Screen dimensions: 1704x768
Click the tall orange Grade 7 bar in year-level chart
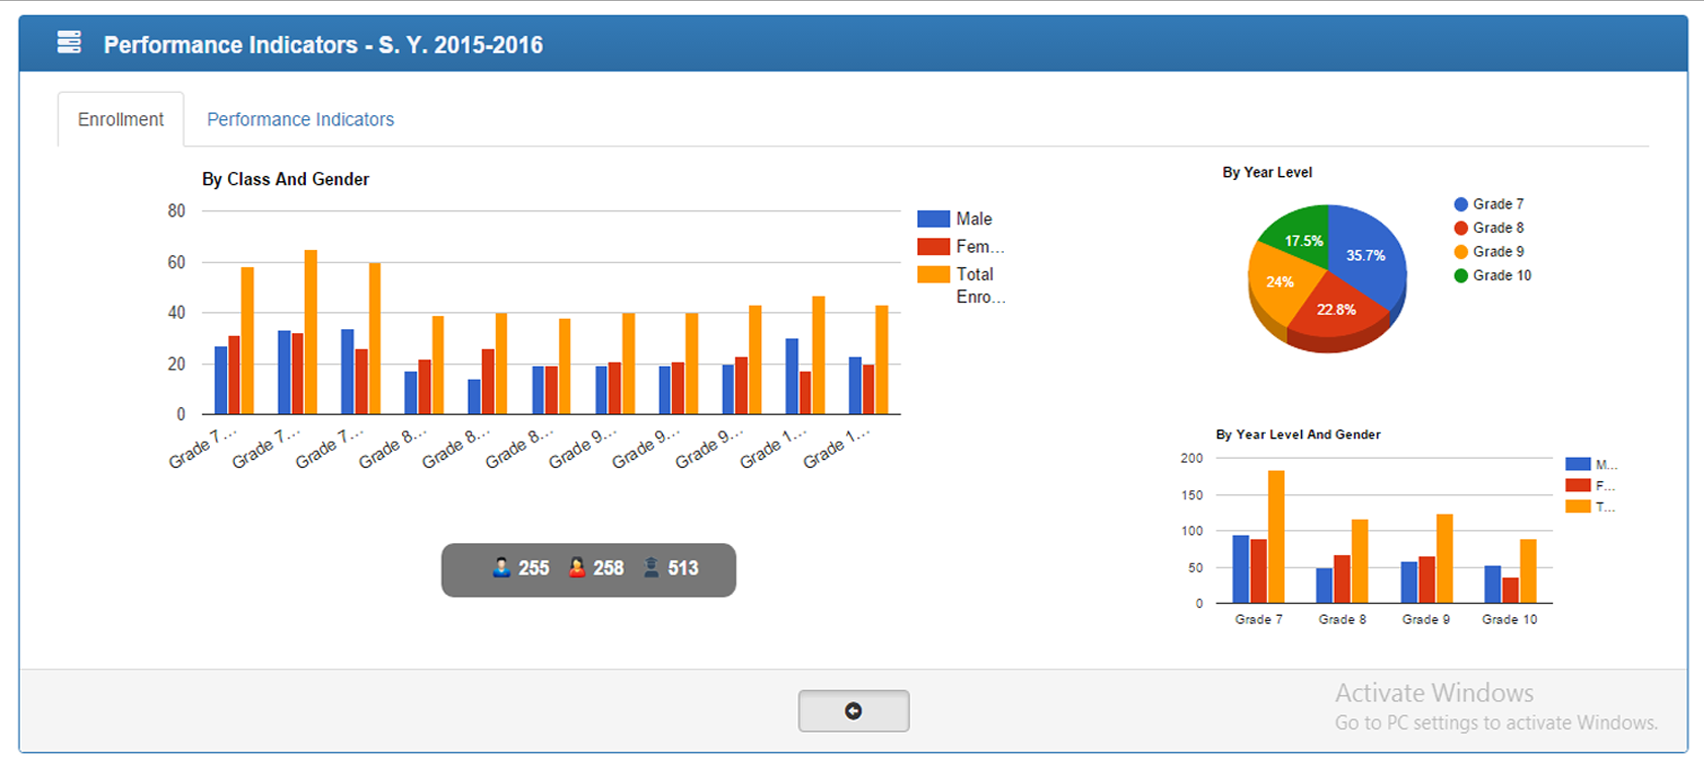[1276, 537]
